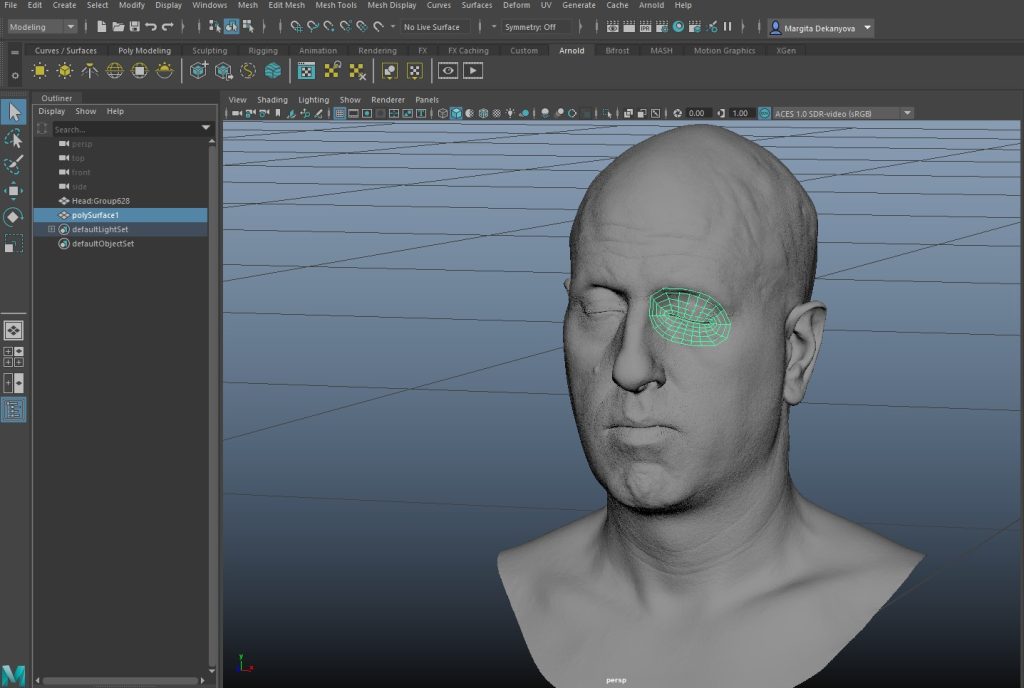Open the Arnold TX Manager shelf icon
1024x688 pixels.
pyautogui.click(x=306, y=70)
